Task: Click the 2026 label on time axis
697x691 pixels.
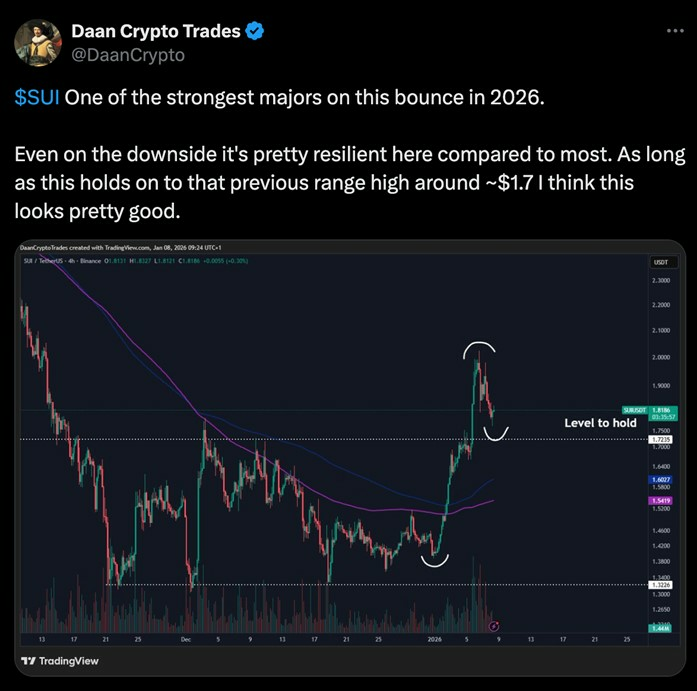Action: pos(433,637)
